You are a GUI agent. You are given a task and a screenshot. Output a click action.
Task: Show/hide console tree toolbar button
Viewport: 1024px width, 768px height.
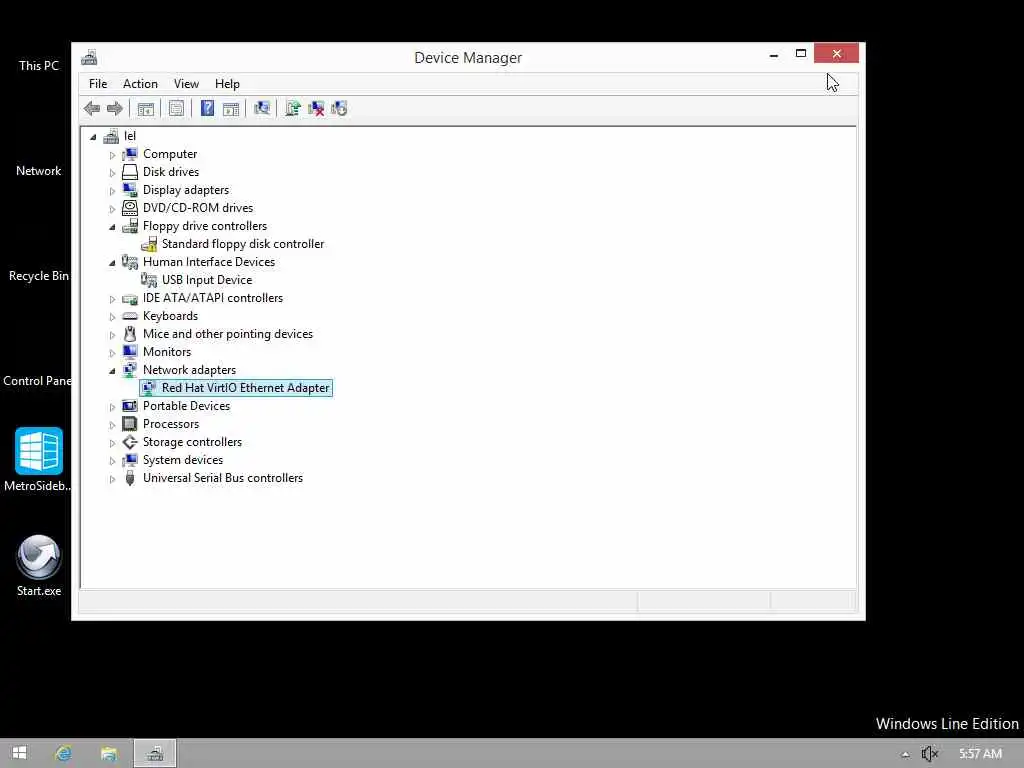[x=146, y=108]
